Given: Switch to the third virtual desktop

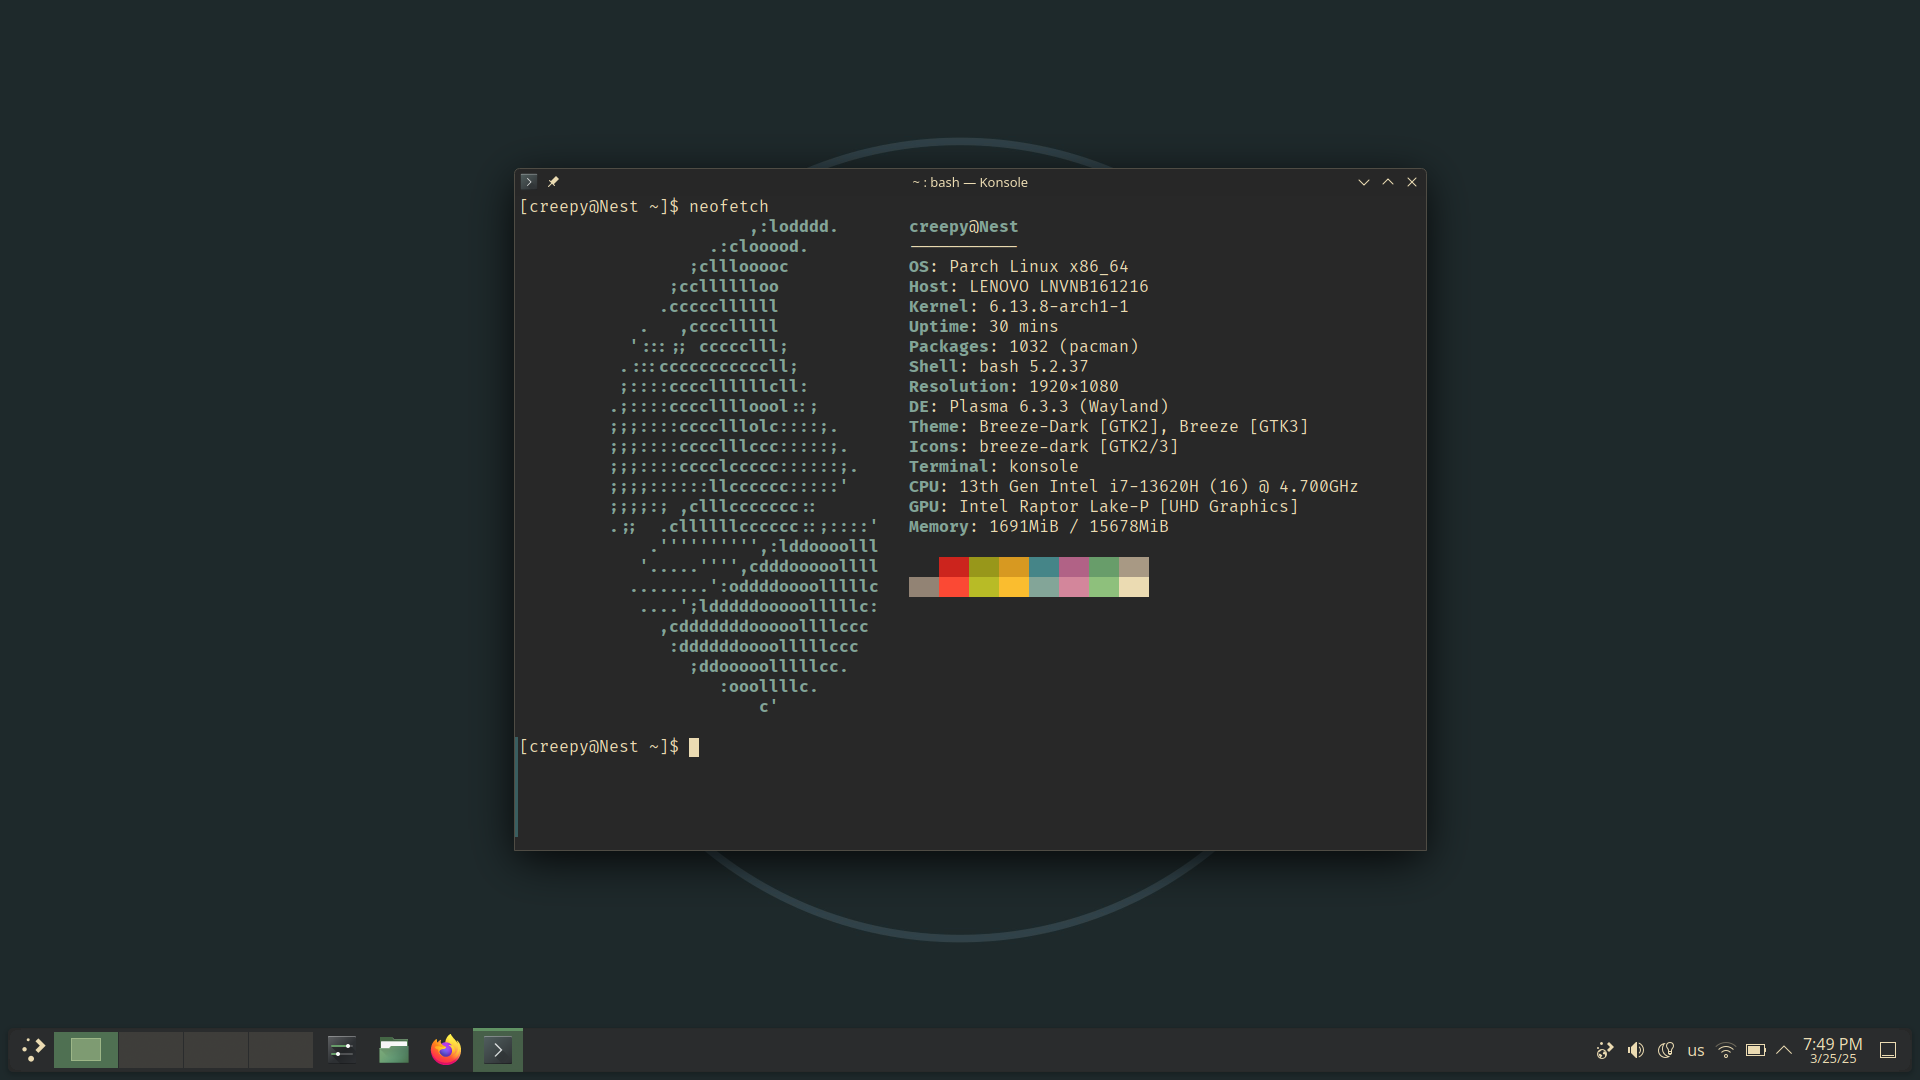Looking at the screenshot, I should (216, 1050).
